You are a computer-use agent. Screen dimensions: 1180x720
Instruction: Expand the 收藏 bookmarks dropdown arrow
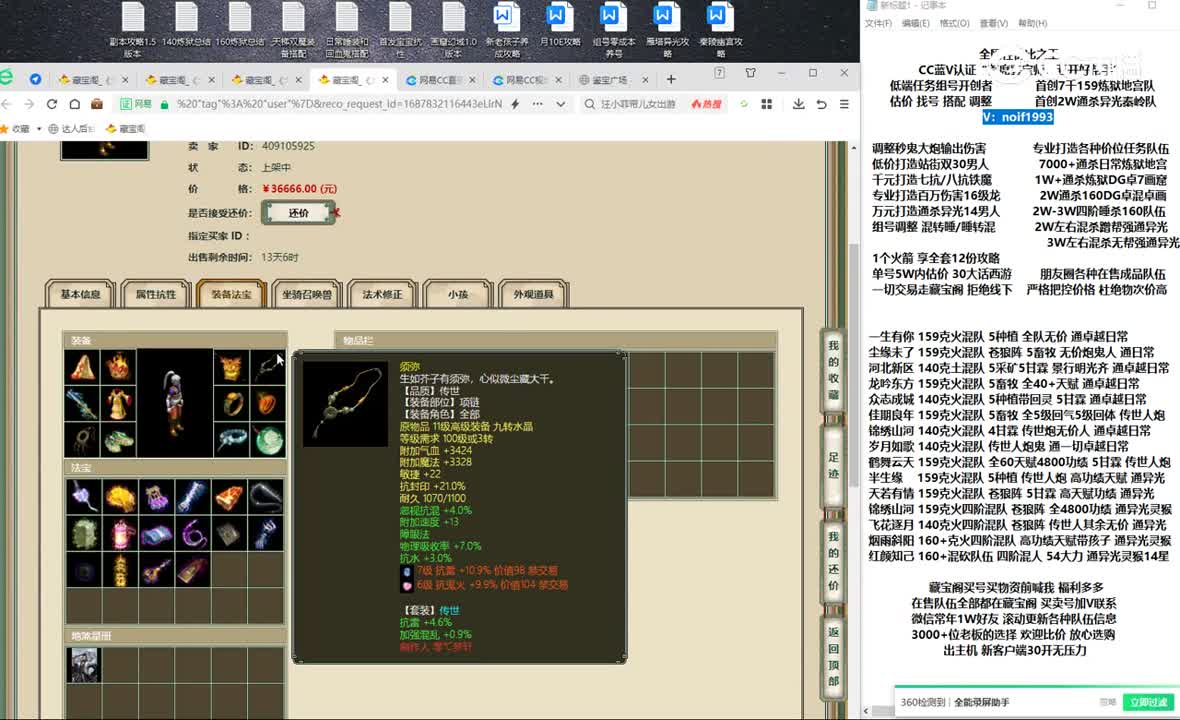[x=39, y=129]
